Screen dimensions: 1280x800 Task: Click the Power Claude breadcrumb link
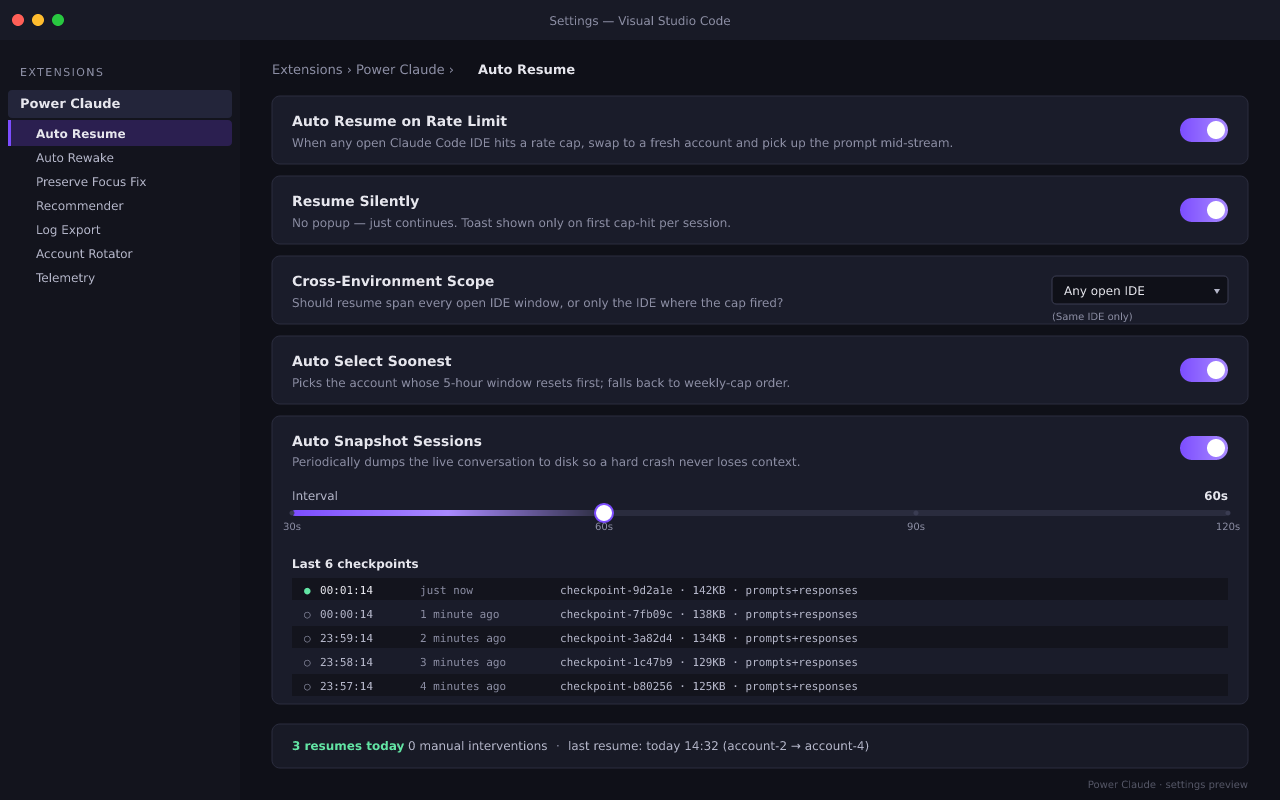400,70
